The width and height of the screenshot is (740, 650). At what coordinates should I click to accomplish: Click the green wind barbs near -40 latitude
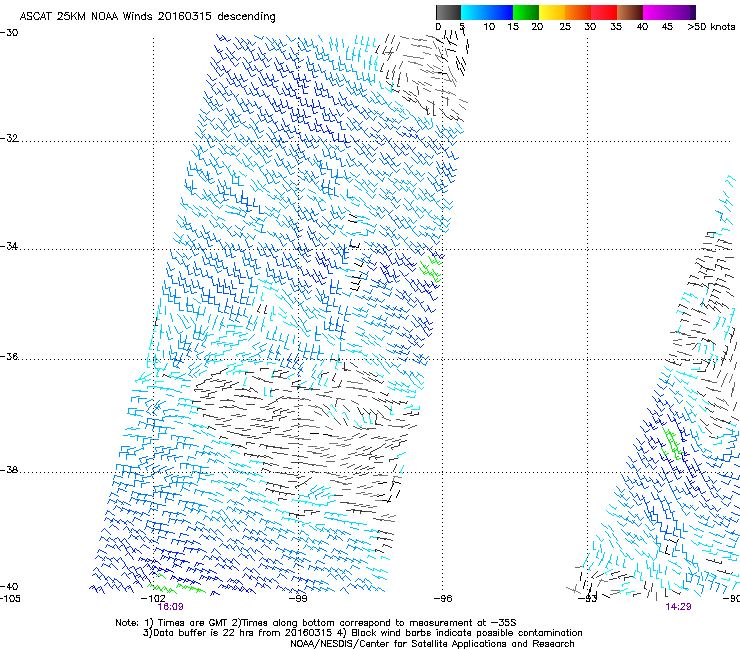click(x=177, y=585)
